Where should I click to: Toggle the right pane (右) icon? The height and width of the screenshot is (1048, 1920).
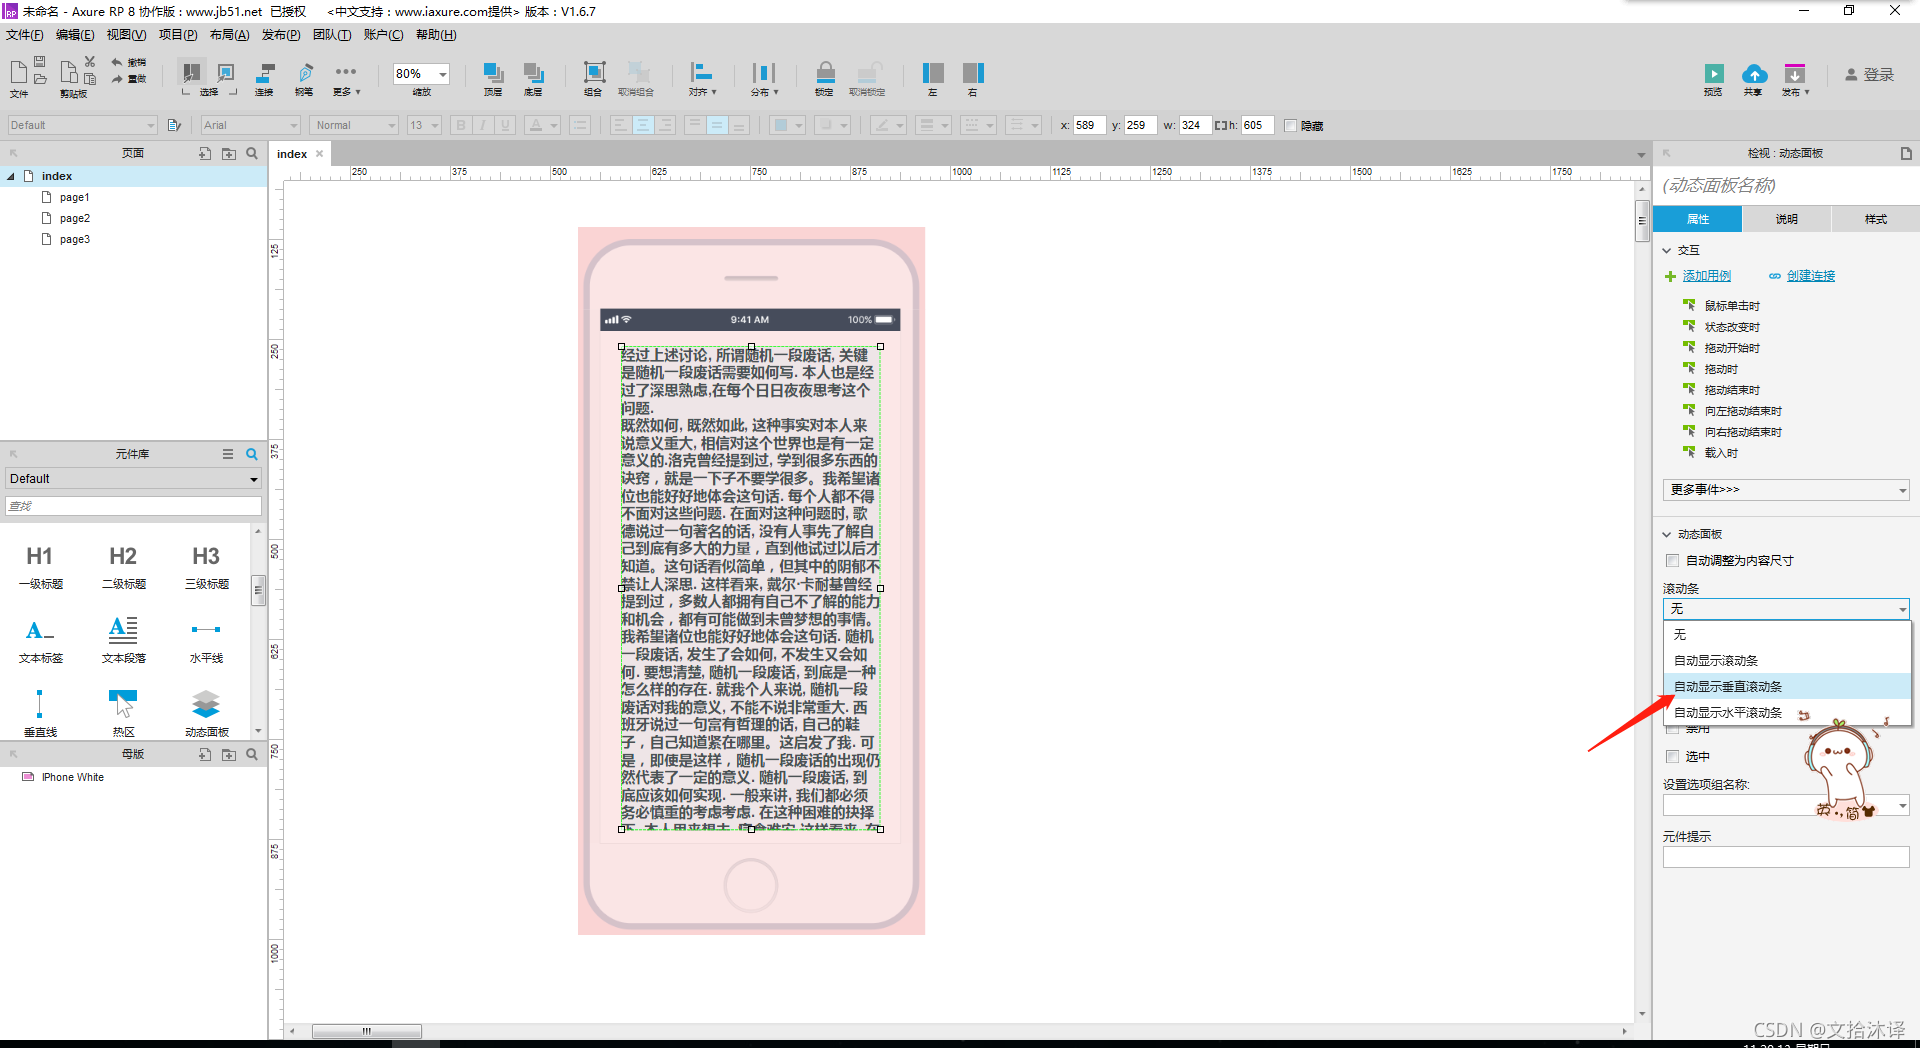tap(973, 73)
